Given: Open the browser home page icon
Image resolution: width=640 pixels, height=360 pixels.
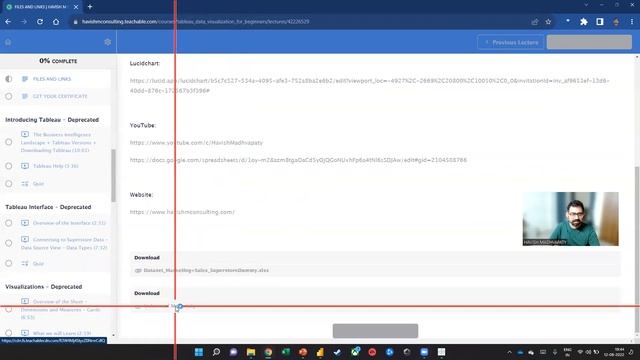Looking at the screenshot, I should (56, 22).
